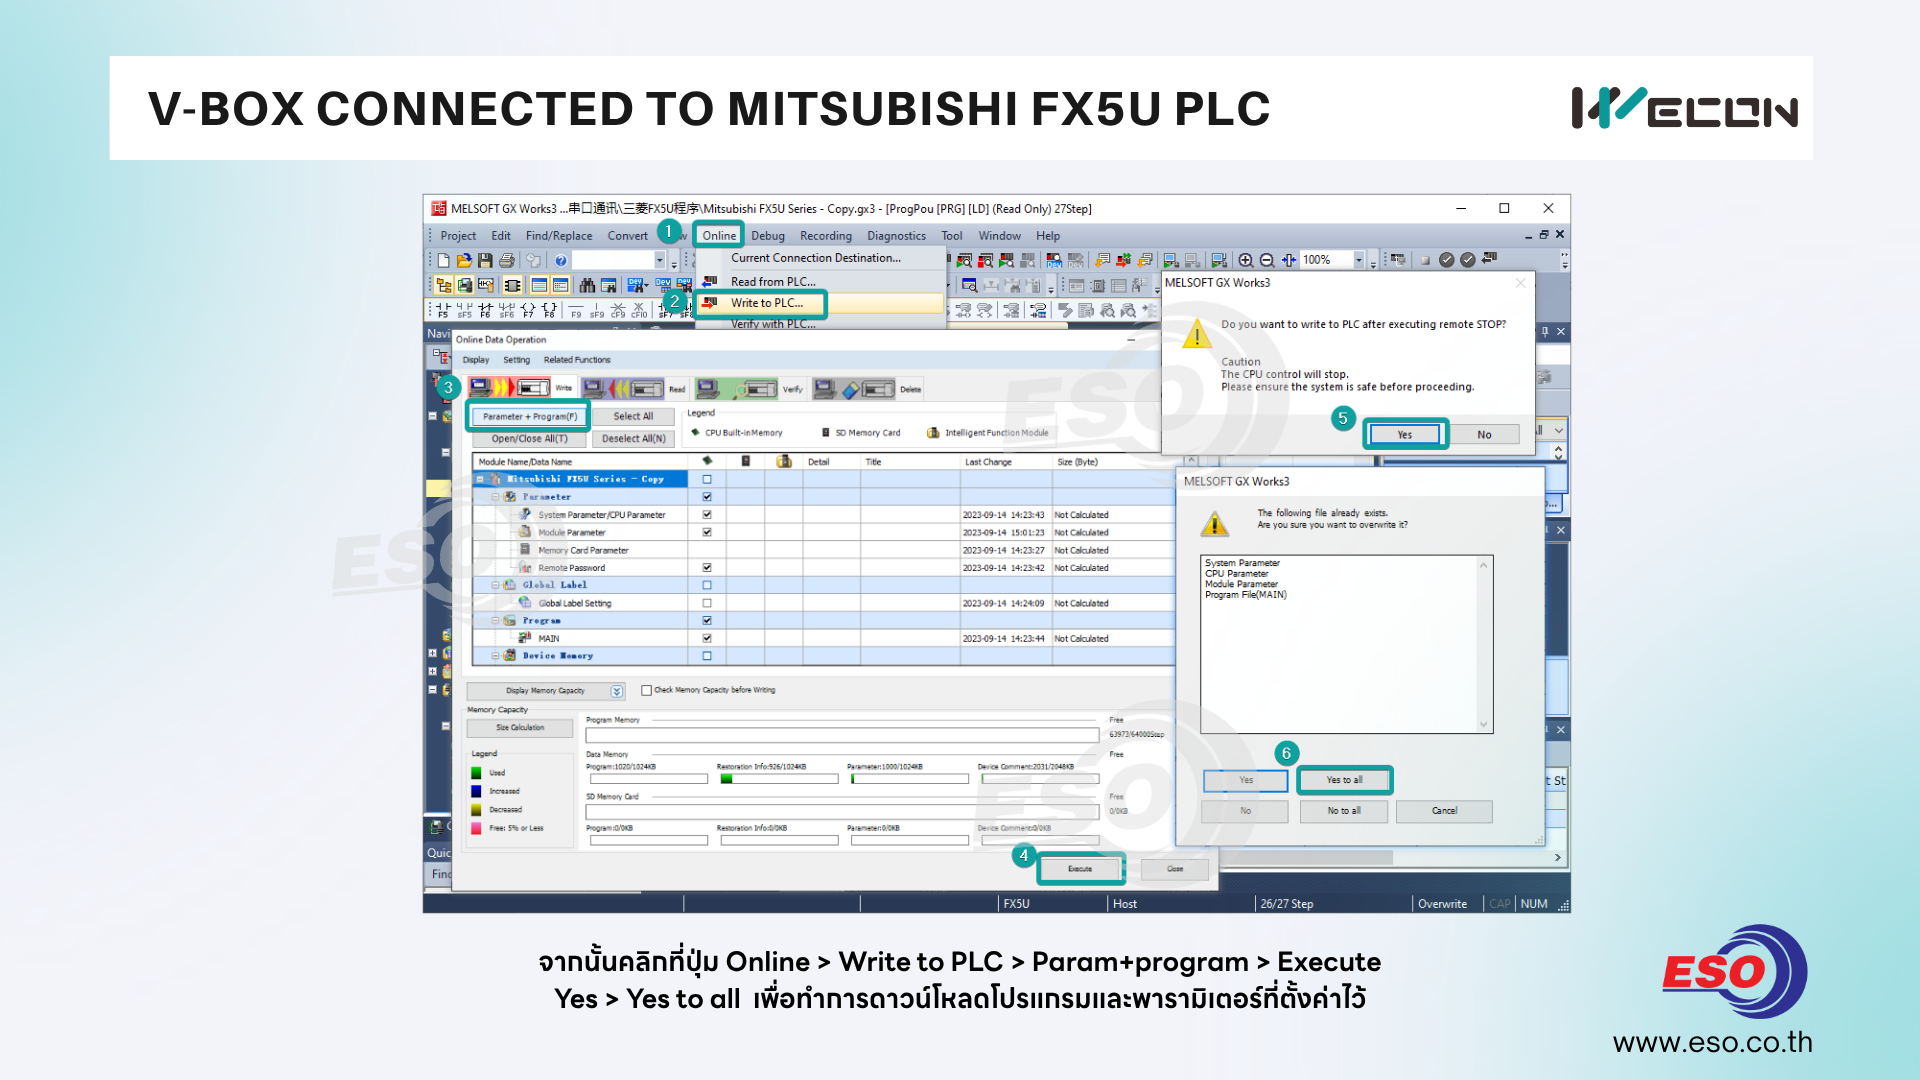Click the pink Free 5% or Less swatch
This screenshot has height=1080, width=1920.
coord(476,828)
